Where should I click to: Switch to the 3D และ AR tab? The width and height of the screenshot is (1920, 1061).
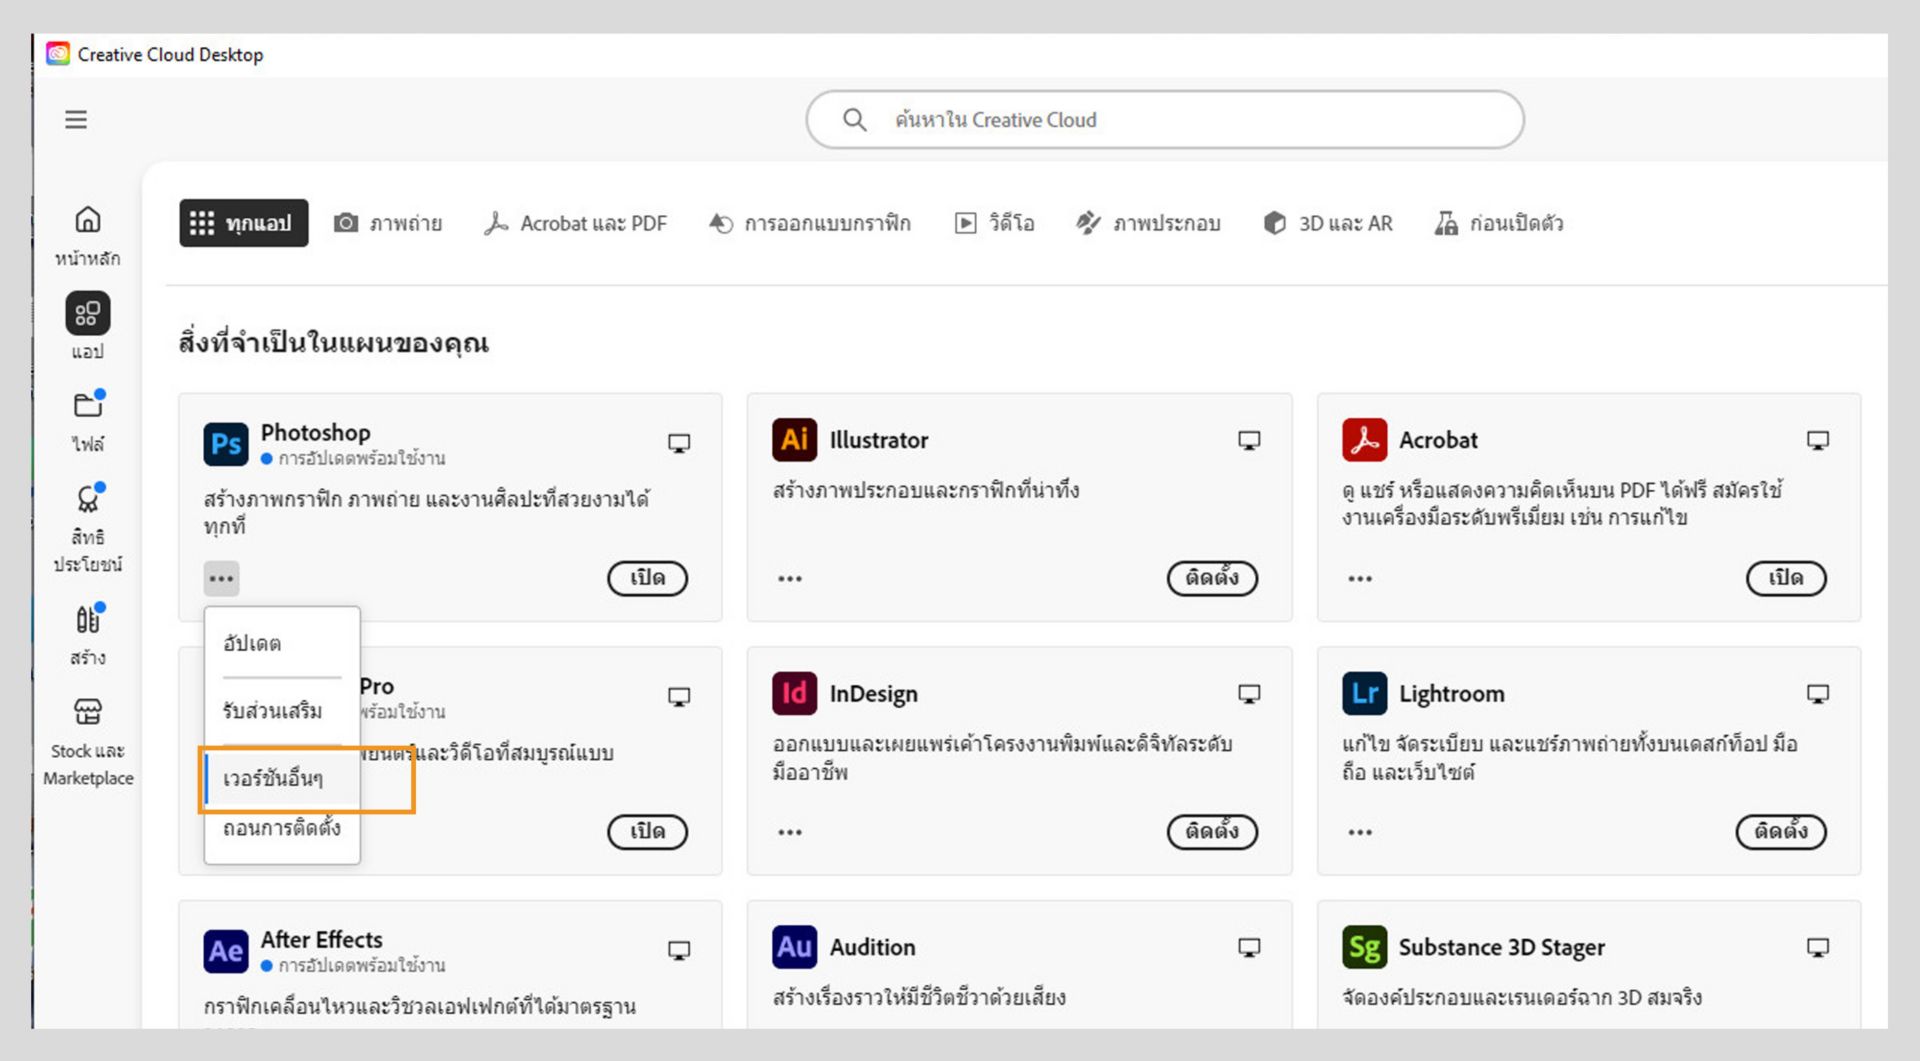coord(1328,223)
